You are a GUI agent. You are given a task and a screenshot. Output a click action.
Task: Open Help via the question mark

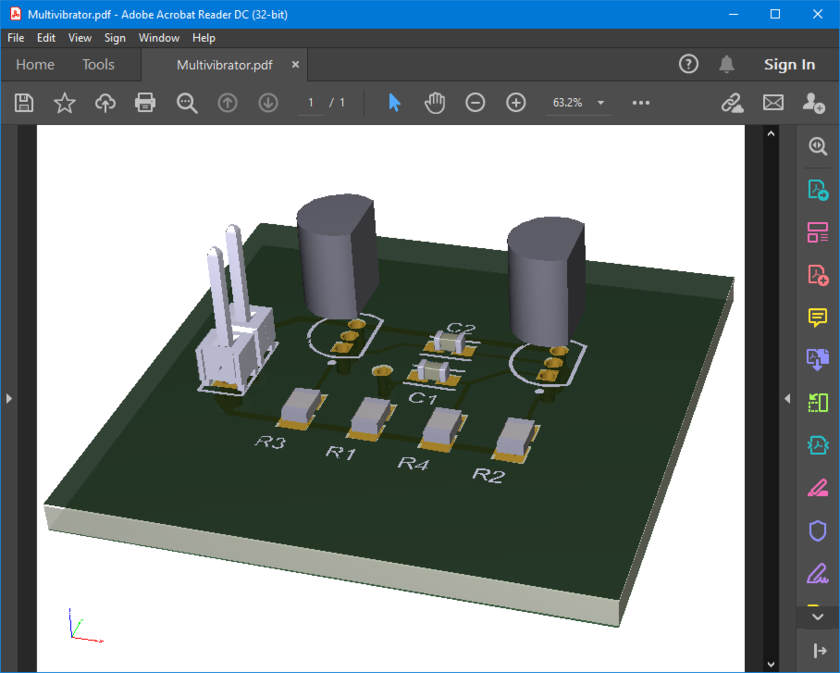[688, 63]
